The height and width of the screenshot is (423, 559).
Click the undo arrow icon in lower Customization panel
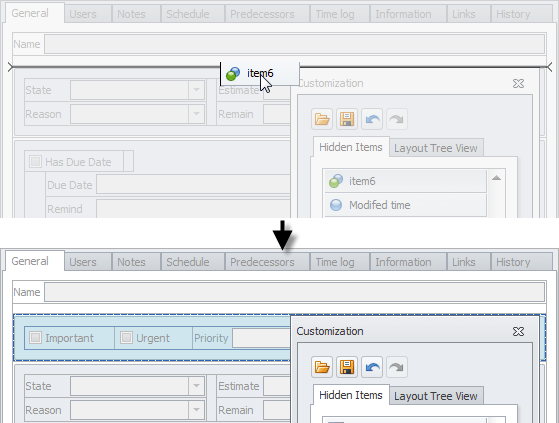(x=372, y=367)
